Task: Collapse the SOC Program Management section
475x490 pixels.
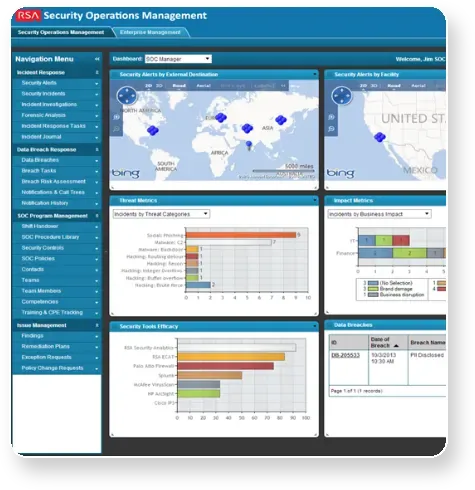Action: (x=97, y=216)
